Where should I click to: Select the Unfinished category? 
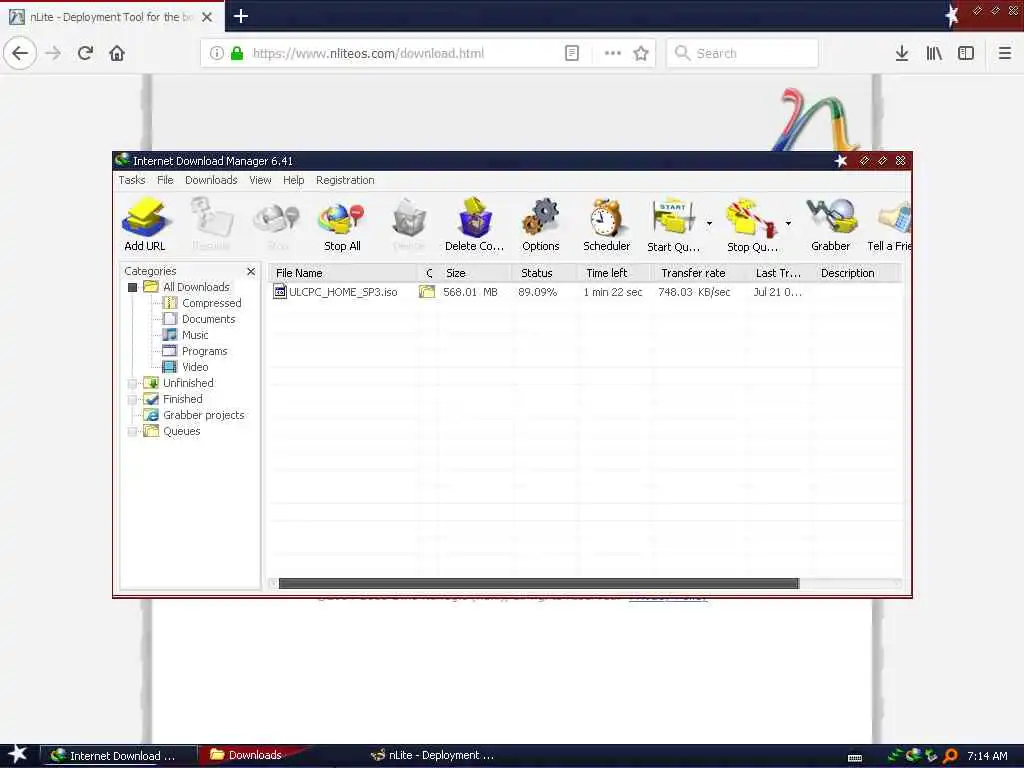coord(188,383)
